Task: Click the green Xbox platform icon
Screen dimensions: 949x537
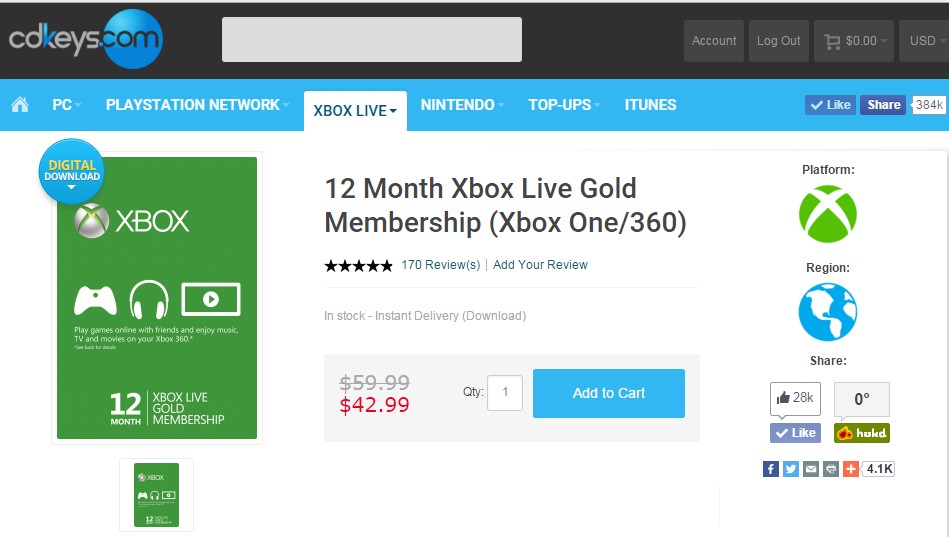Action: click(x=828, y=214)
